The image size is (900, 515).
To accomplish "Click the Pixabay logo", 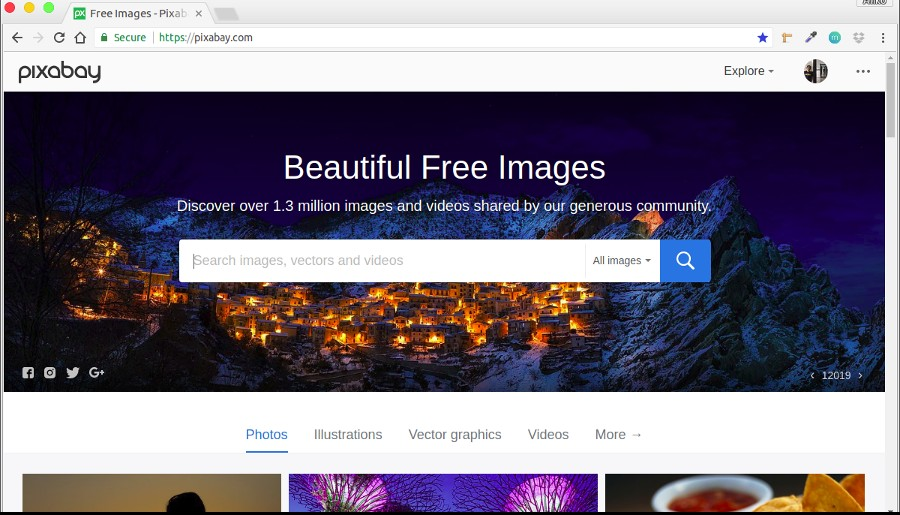I will pyautogui.click(x=60, y=72).
